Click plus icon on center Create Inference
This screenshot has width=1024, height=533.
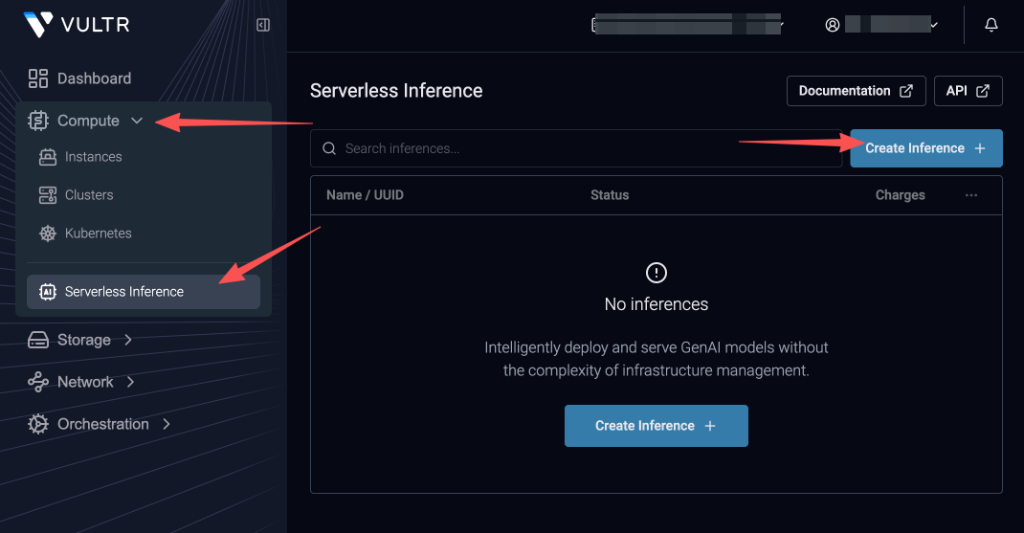pos(710,426)
